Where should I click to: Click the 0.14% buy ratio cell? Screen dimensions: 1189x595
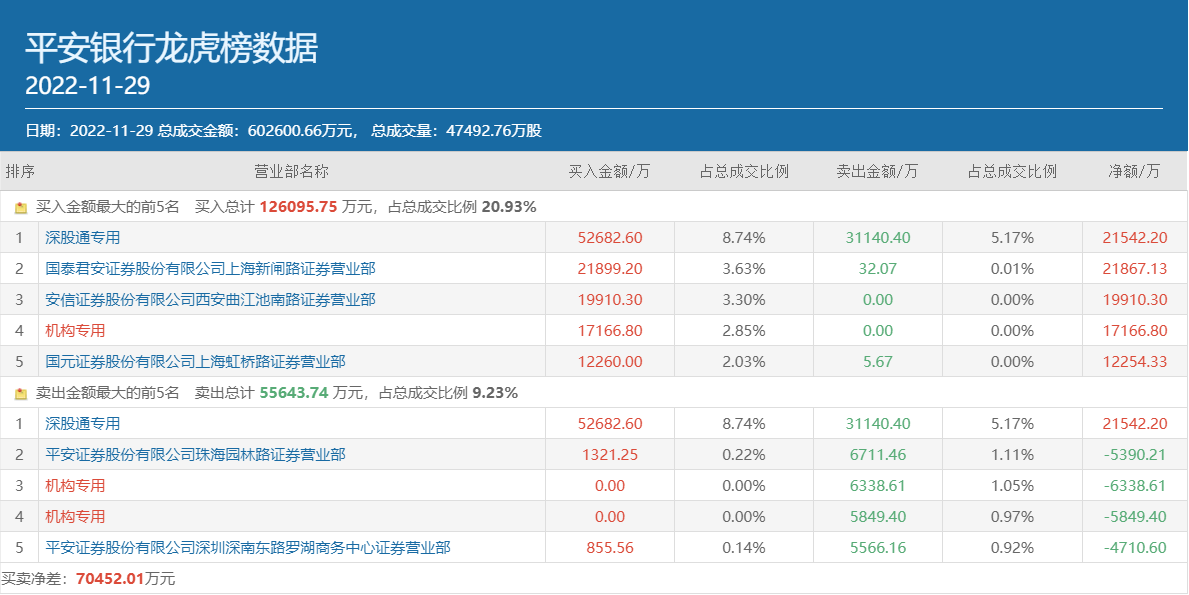click(744, 547)
